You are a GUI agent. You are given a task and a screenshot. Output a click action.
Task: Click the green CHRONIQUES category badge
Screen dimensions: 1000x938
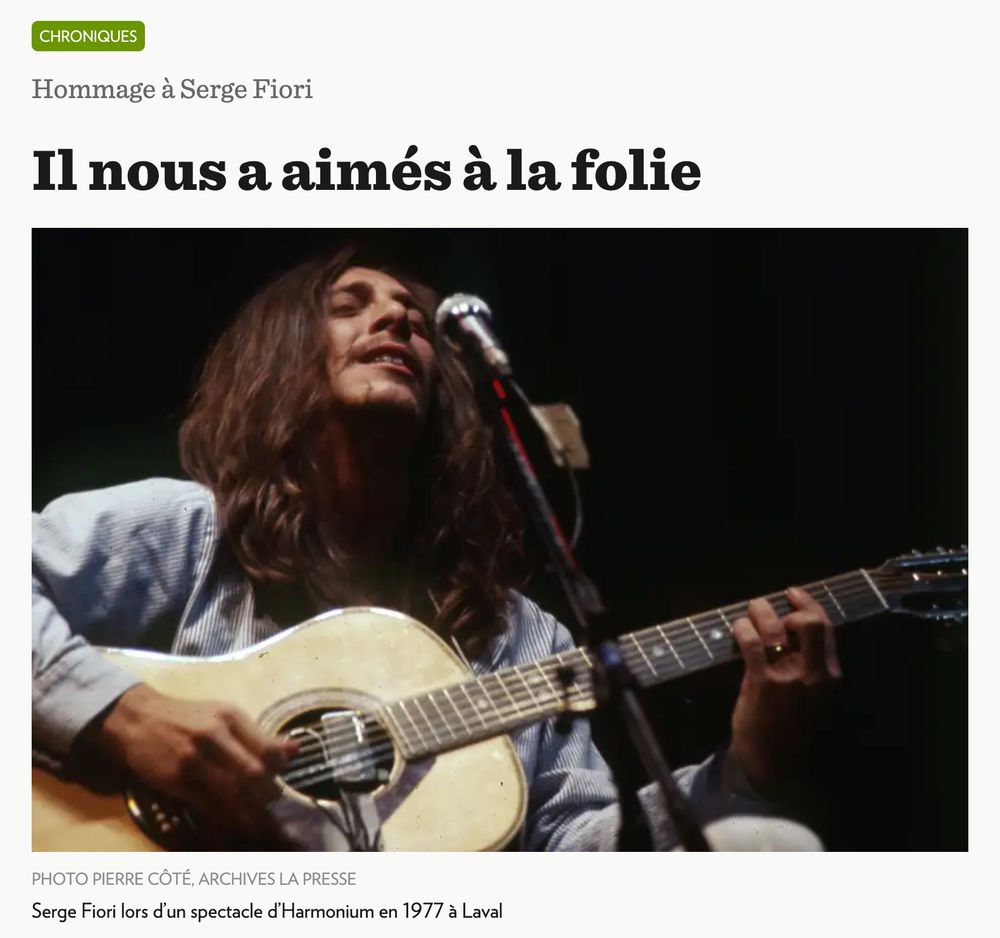point(88,36)
